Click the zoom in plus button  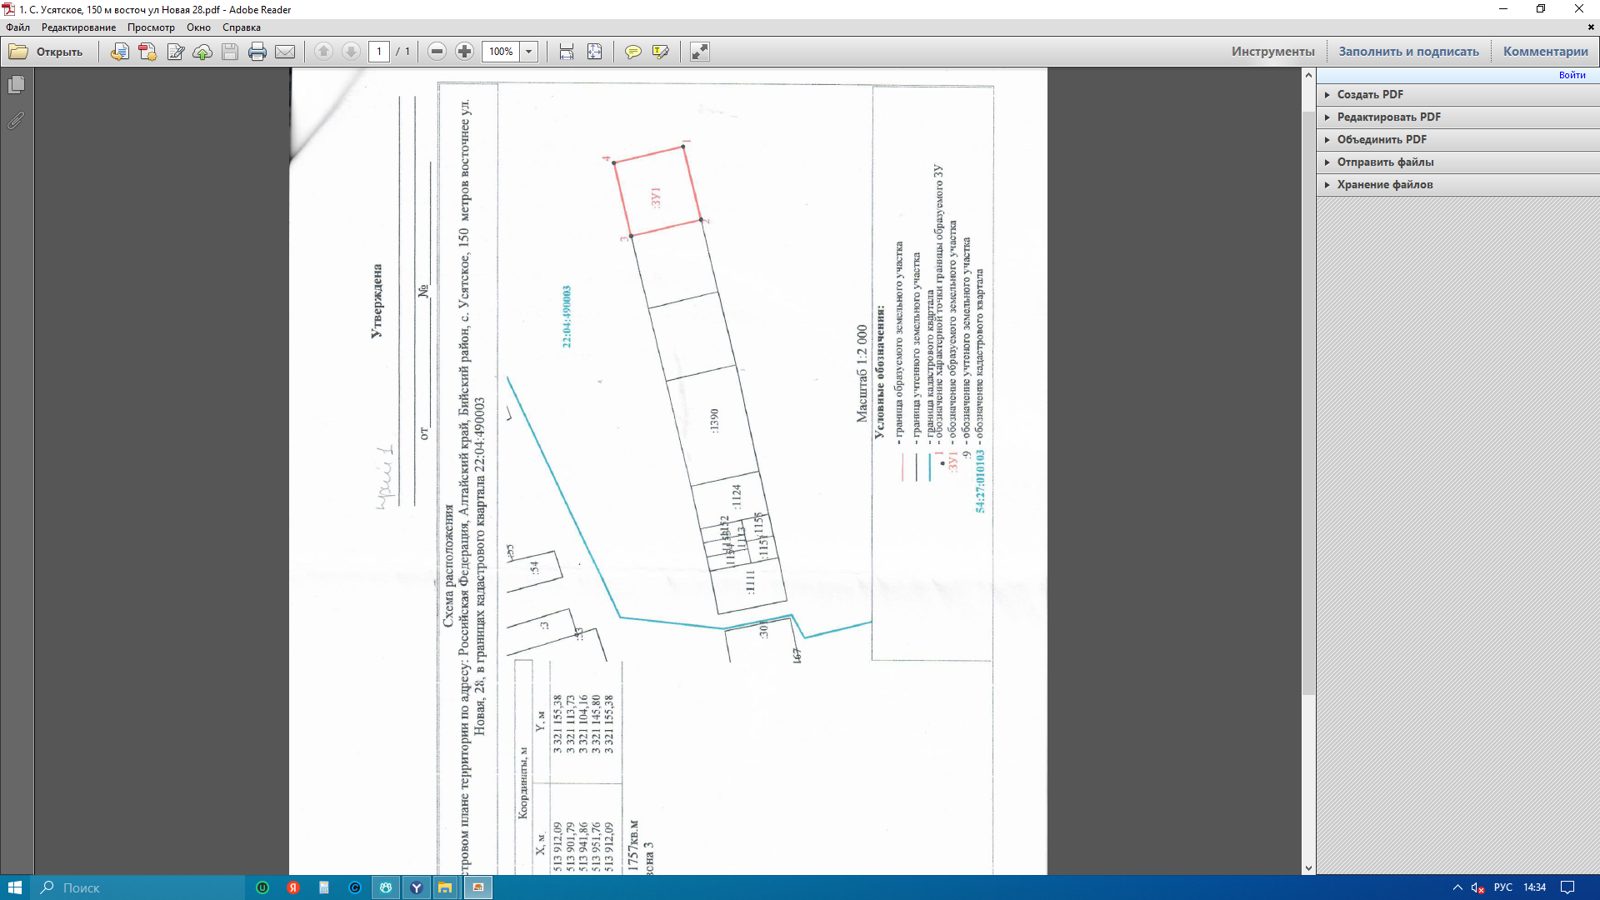pos(465,52)
